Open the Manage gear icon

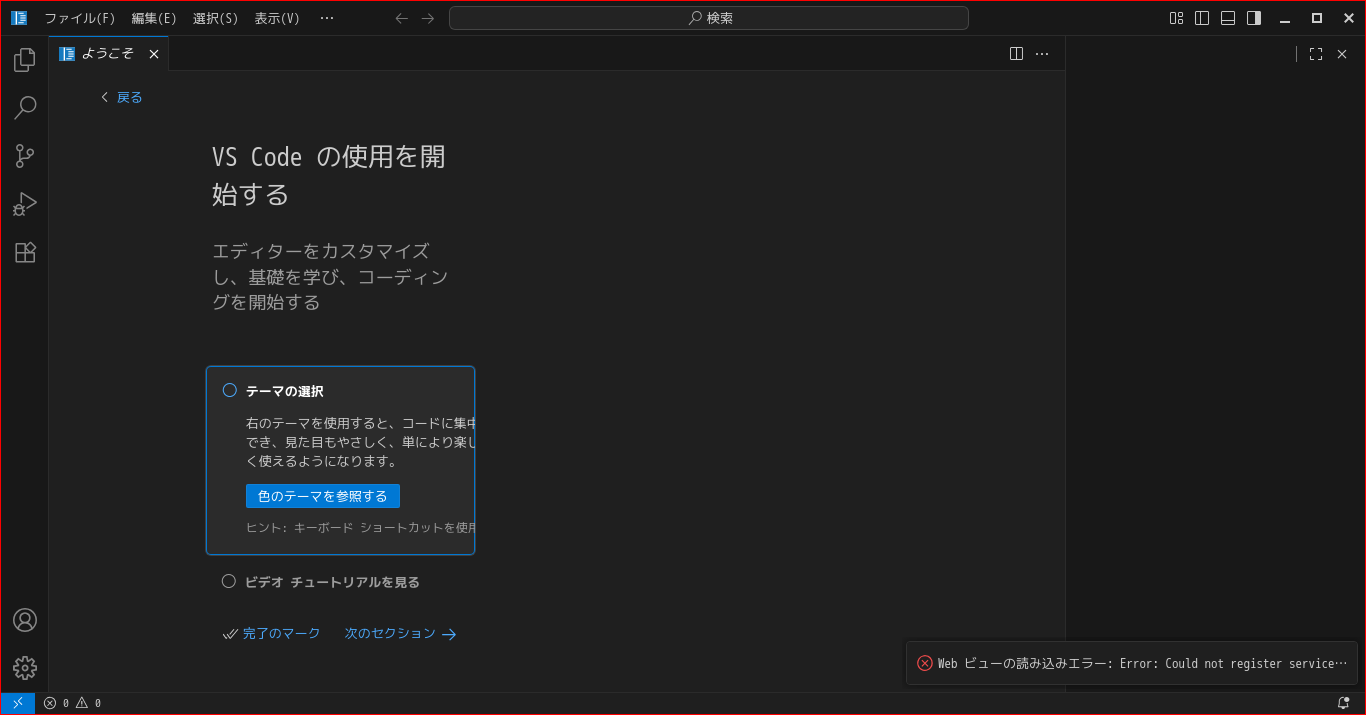25,668
